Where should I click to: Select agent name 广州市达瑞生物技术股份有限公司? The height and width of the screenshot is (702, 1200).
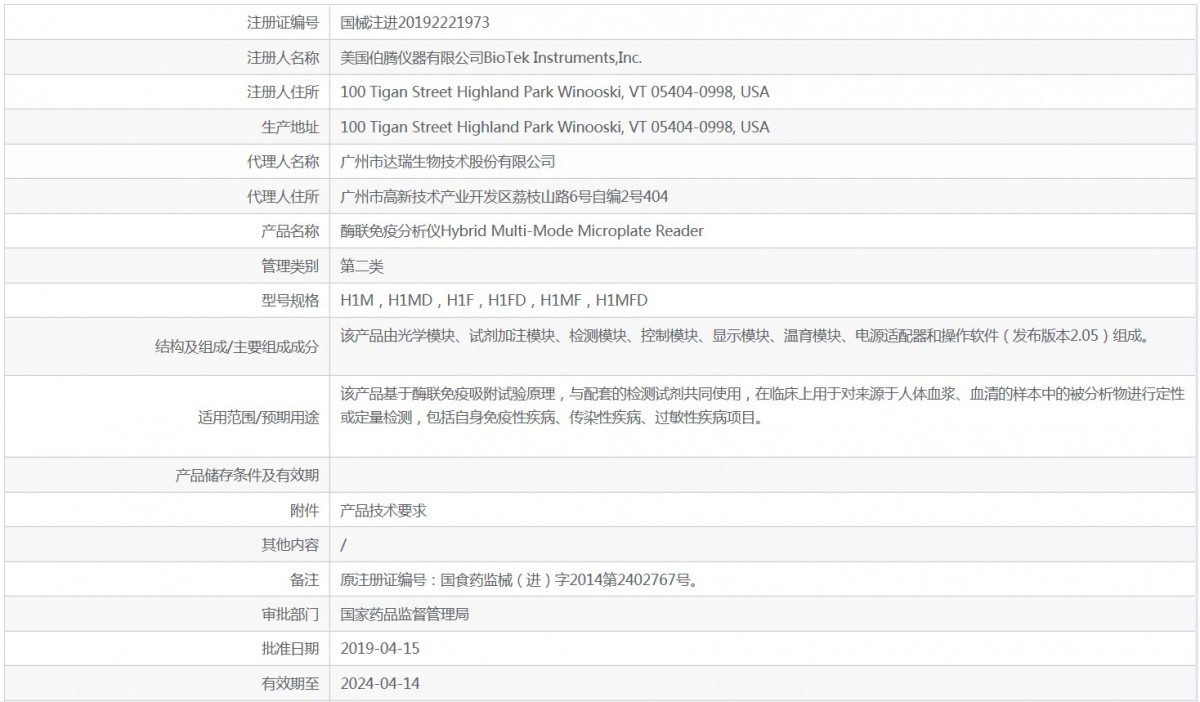point(448,161)
